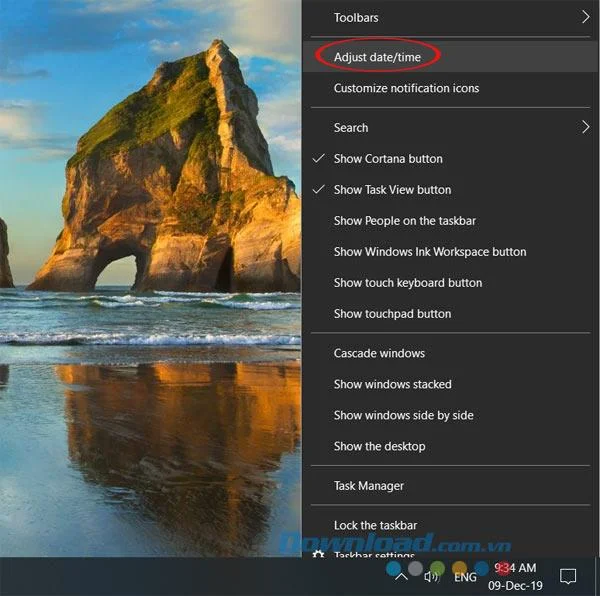Open the Toolbars submenu
This screenshot has height=596, width=600.
click(x=450, y=18)
